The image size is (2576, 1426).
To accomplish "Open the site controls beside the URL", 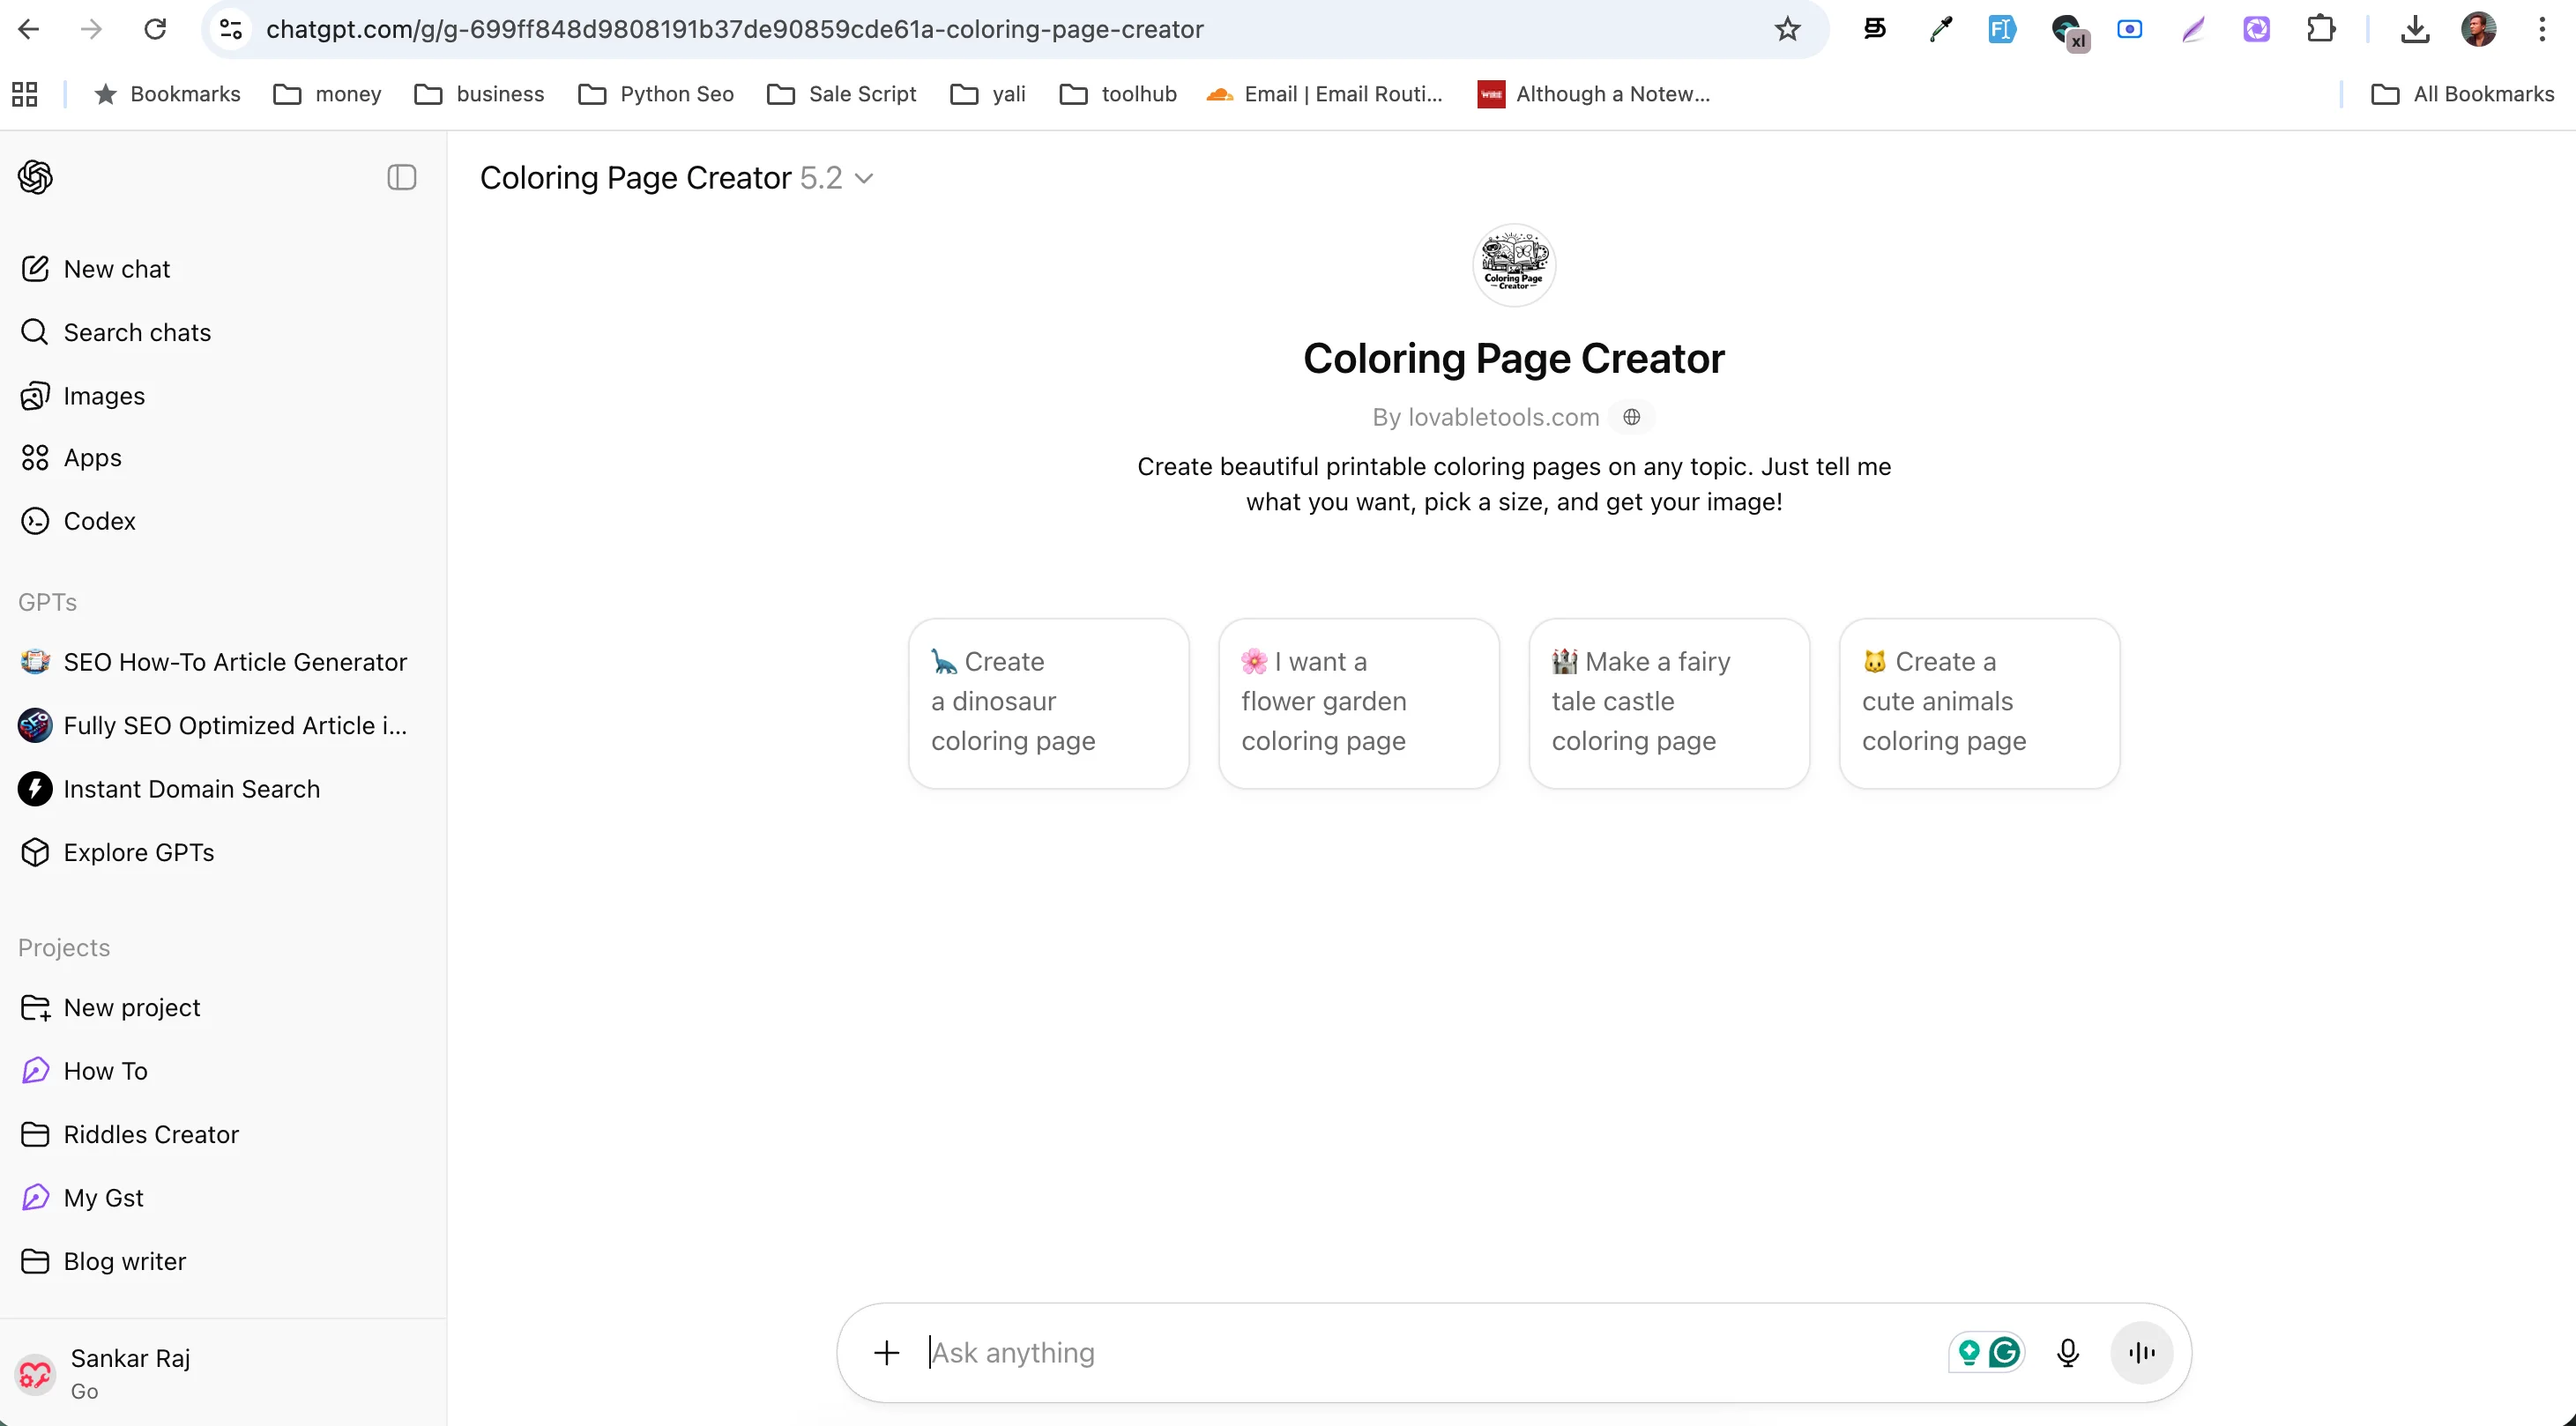I will pyautogui.click(x=229, y=29).
